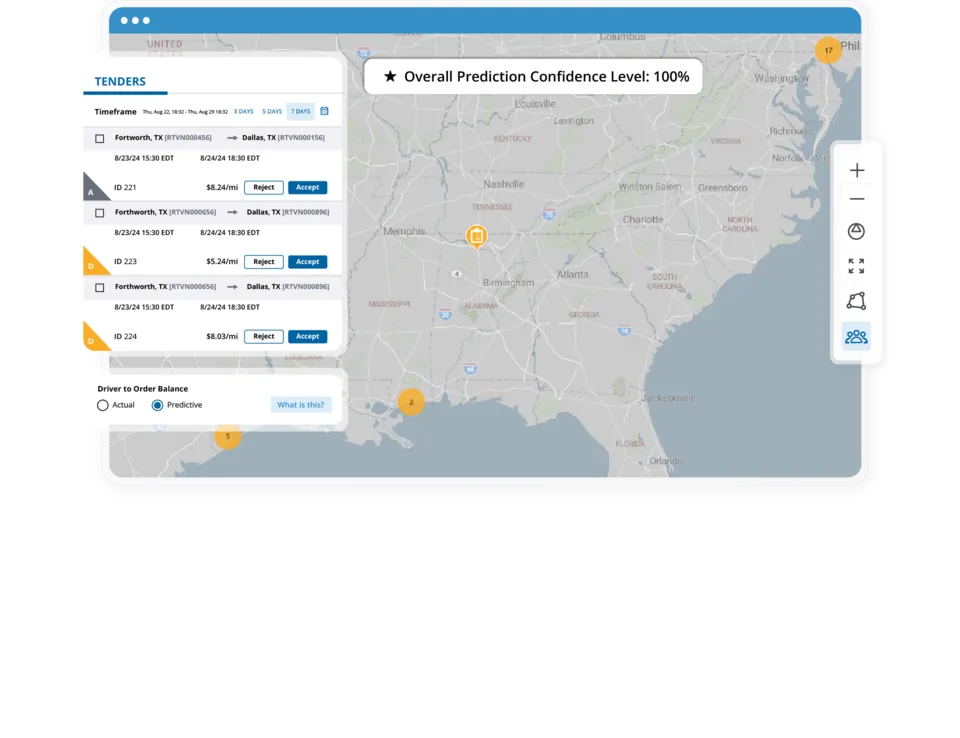960x738 pixels.
Task: Click the cluster marker labeled 17 near Philadelphia
Action: point(828,48)
